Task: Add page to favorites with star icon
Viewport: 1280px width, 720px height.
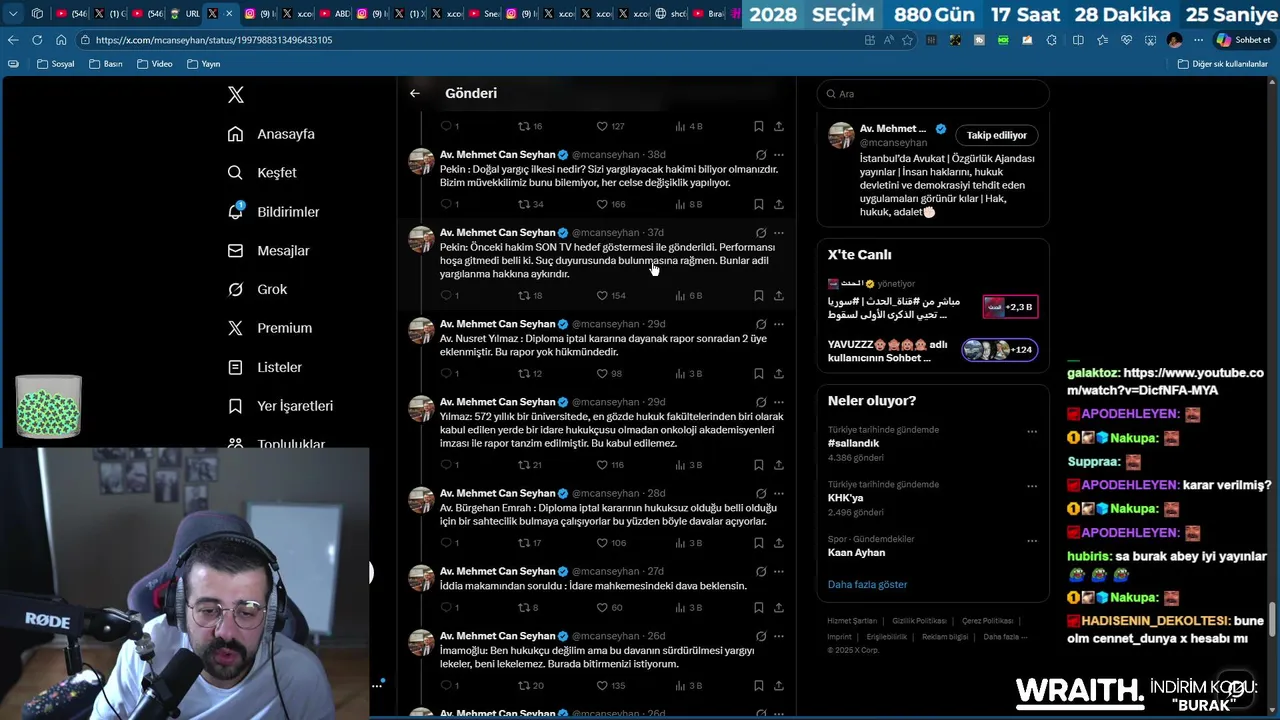Action: pyautogui.click(x=907, y=40)
